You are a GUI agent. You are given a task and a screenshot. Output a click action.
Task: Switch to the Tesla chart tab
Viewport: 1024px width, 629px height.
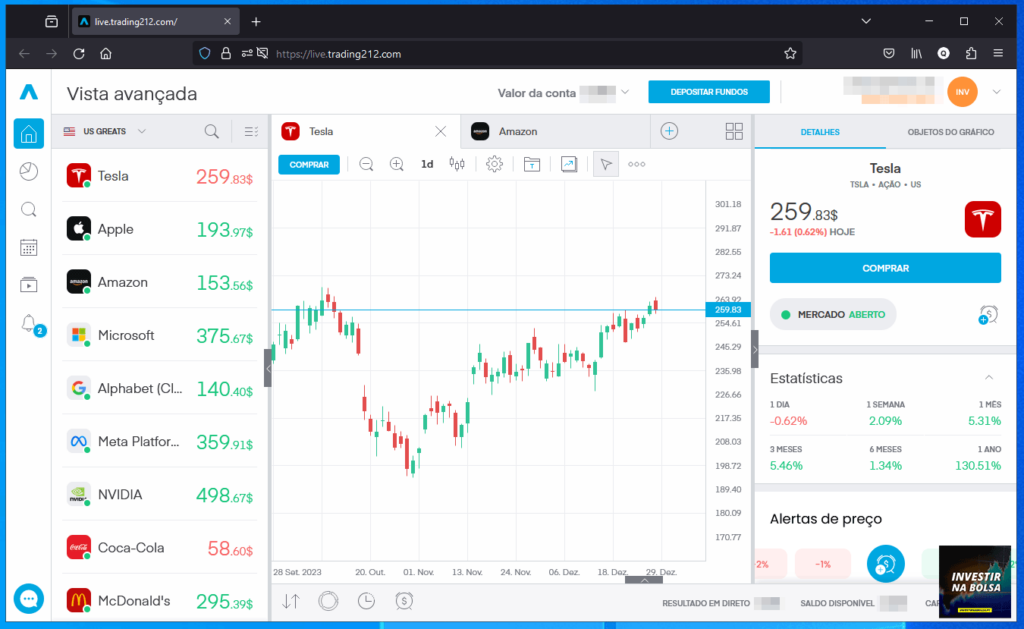point(366,131)
